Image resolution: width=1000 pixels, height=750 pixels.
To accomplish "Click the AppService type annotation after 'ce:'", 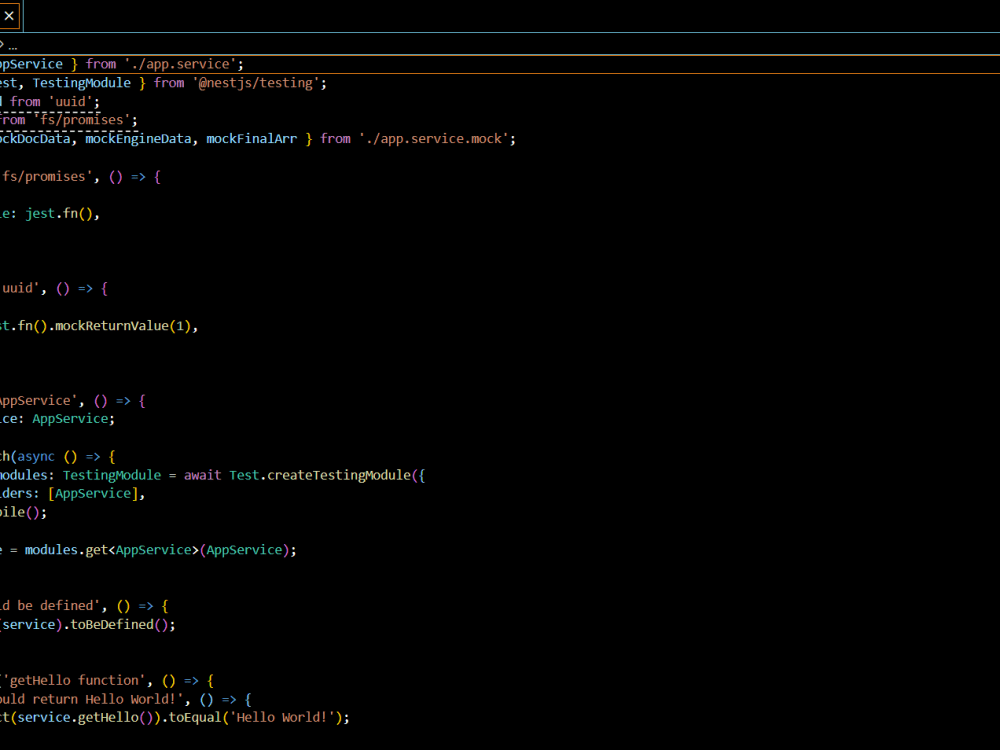I will tap(70, 419).
